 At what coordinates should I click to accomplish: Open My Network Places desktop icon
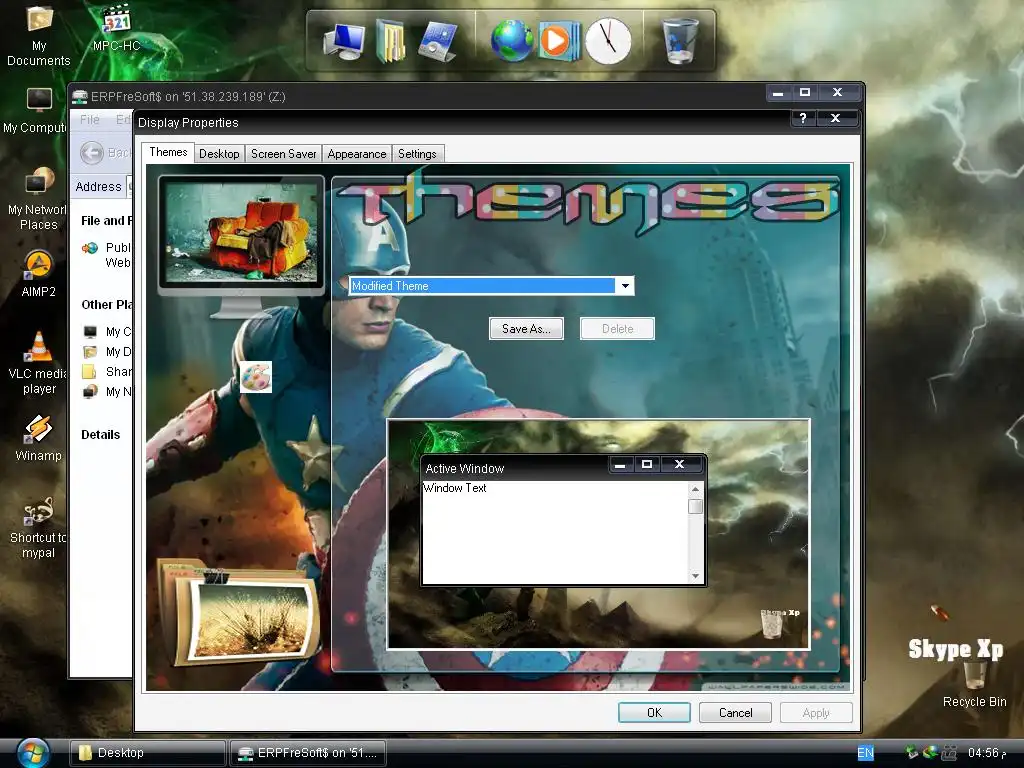[37, 200]
